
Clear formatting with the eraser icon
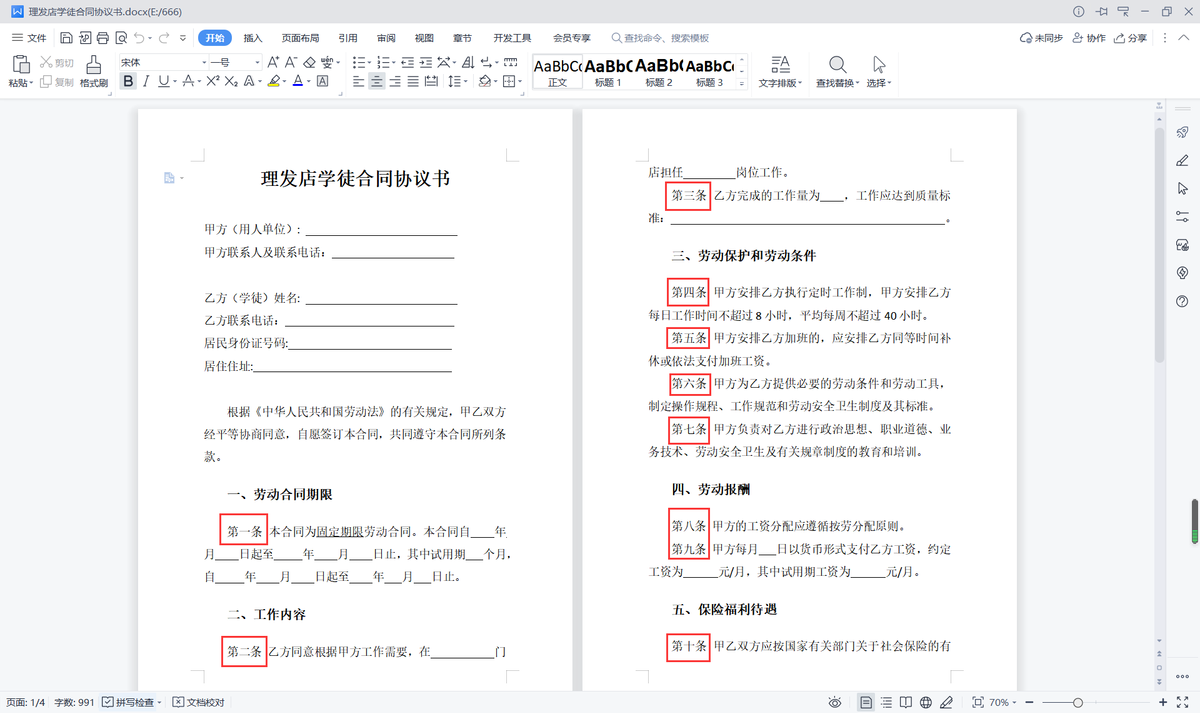[310, 62]
